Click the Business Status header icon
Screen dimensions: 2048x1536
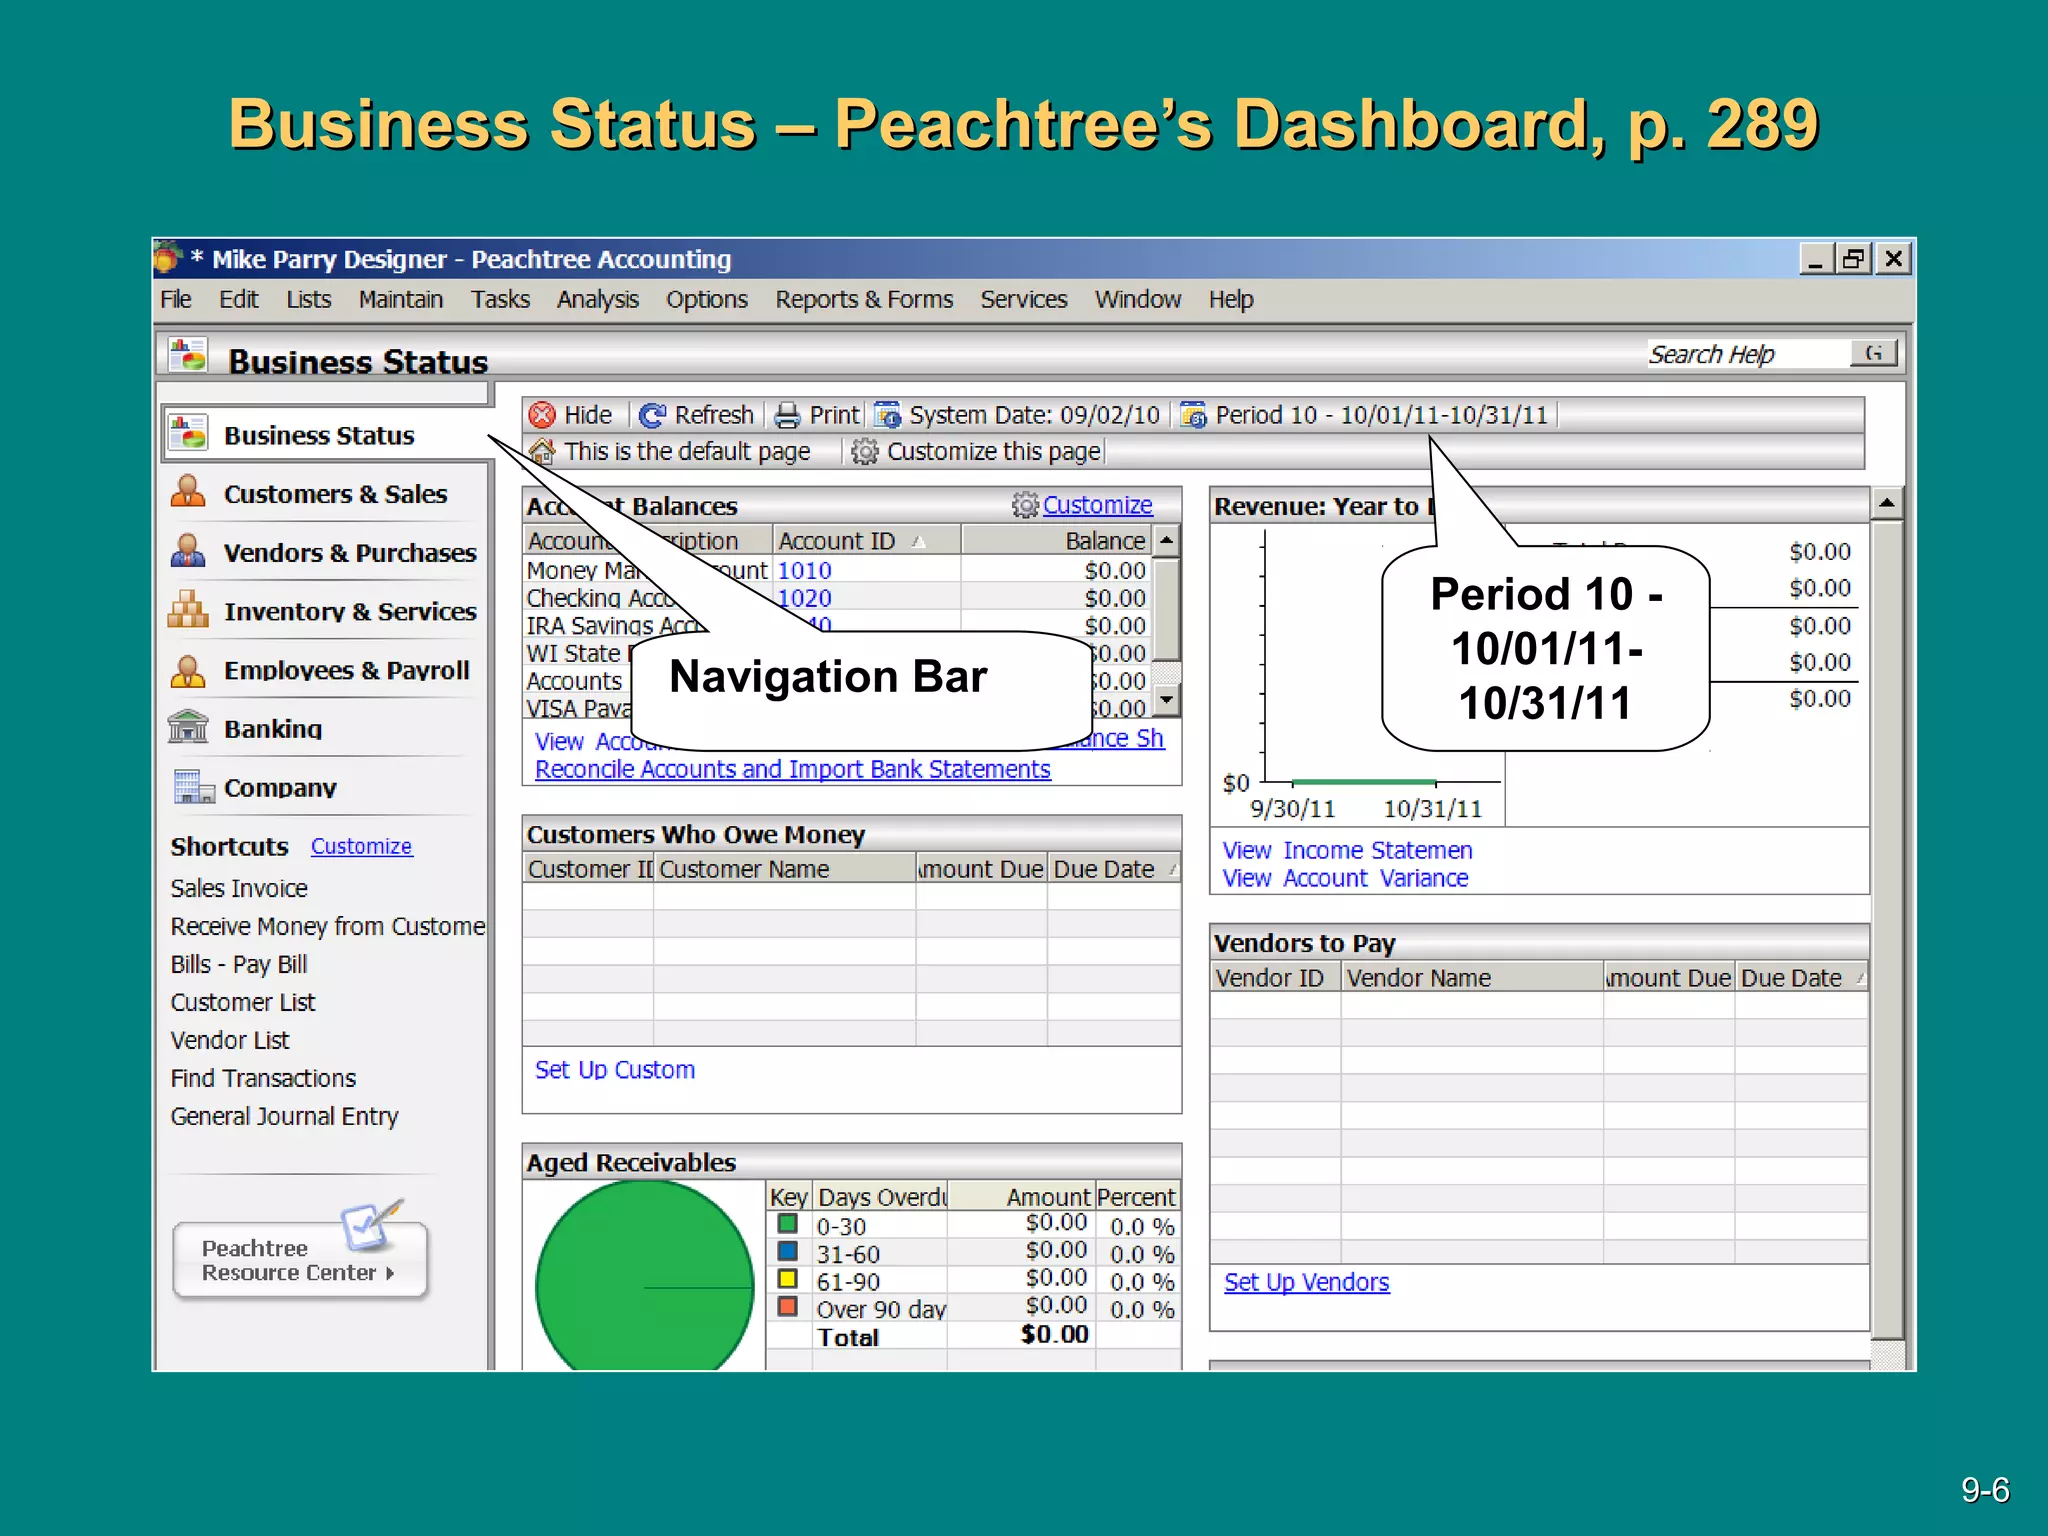tap(188, 356)
